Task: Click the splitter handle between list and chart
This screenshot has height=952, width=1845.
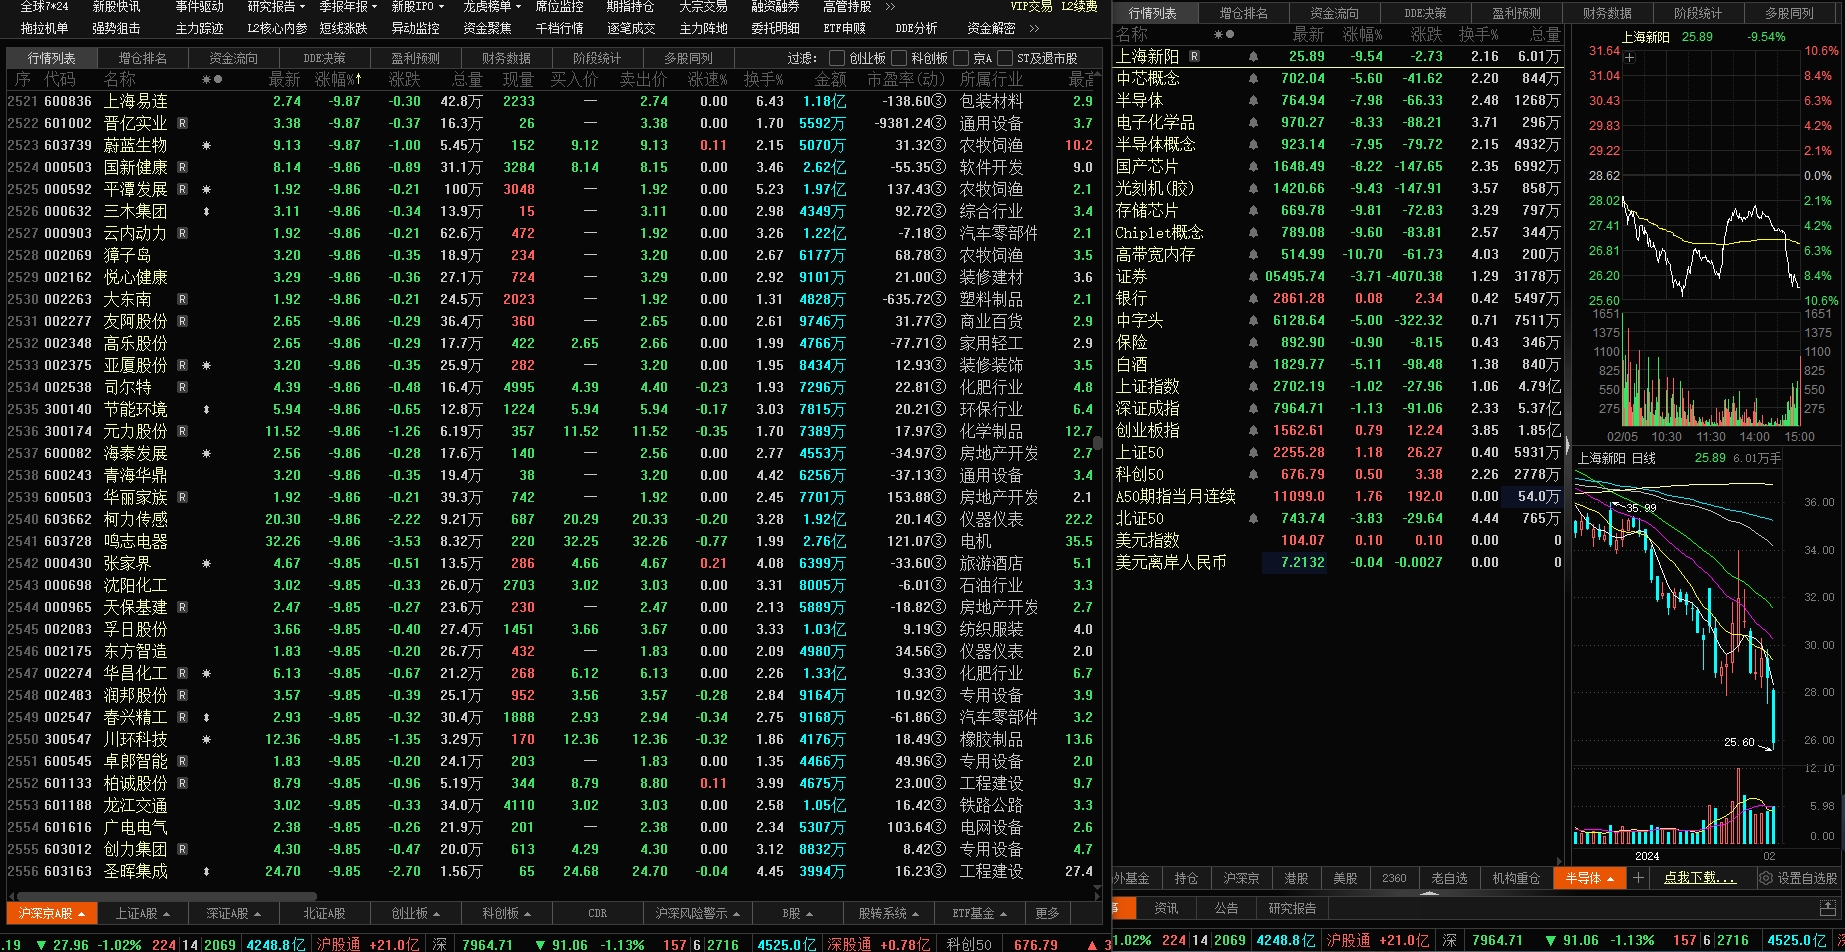Action: click(1567, 445)
